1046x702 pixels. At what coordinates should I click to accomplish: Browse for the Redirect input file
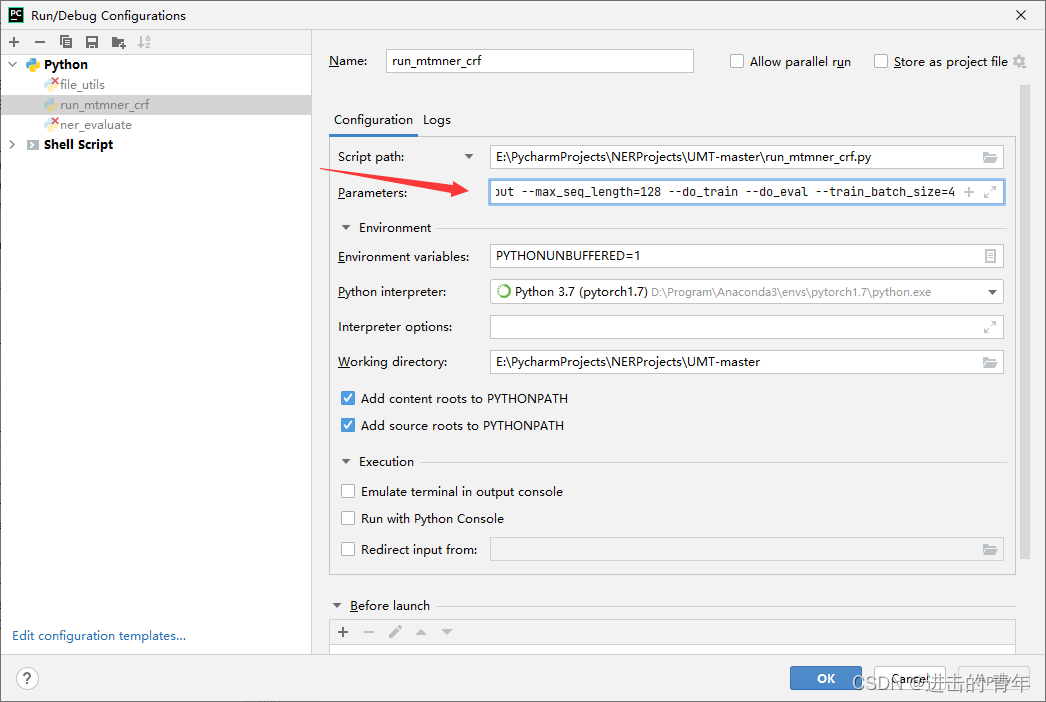coord(990,550)
